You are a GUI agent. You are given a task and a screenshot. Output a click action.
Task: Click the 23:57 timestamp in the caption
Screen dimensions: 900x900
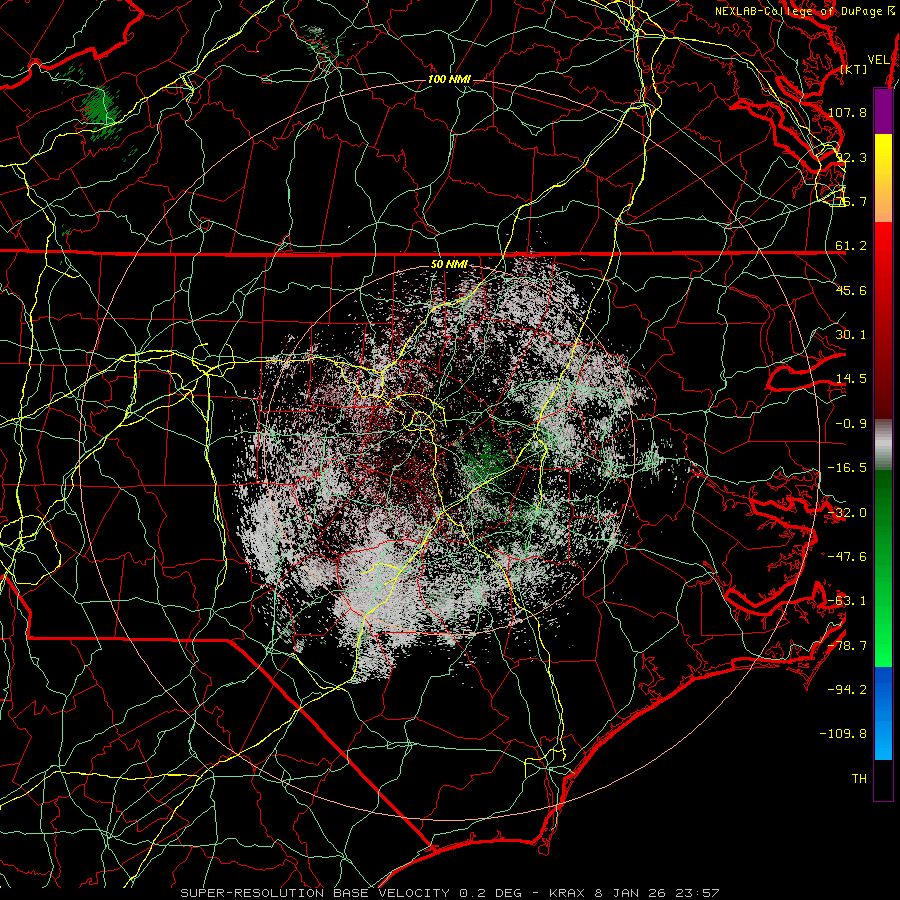[x=698, y=893]
